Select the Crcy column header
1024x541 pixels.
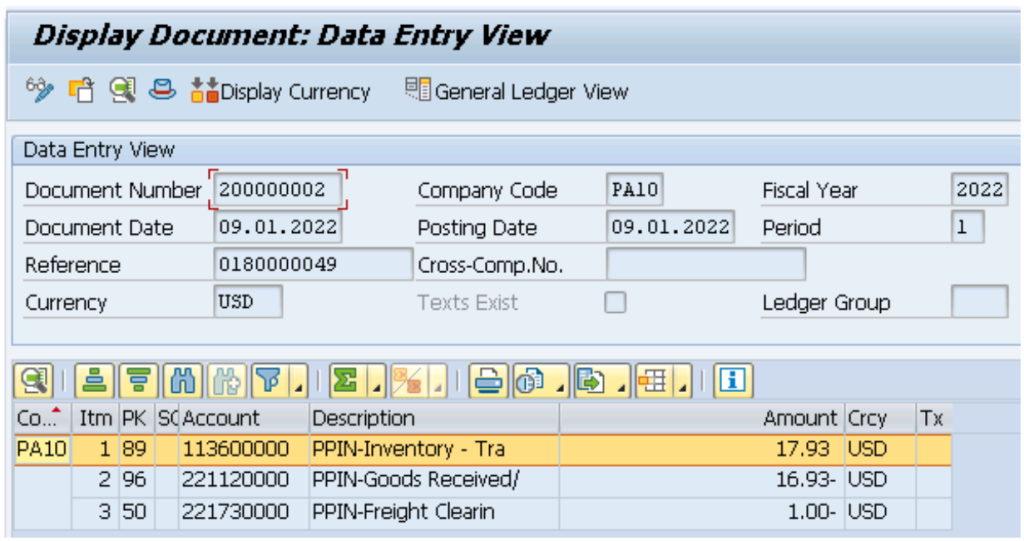pos(880,418)
